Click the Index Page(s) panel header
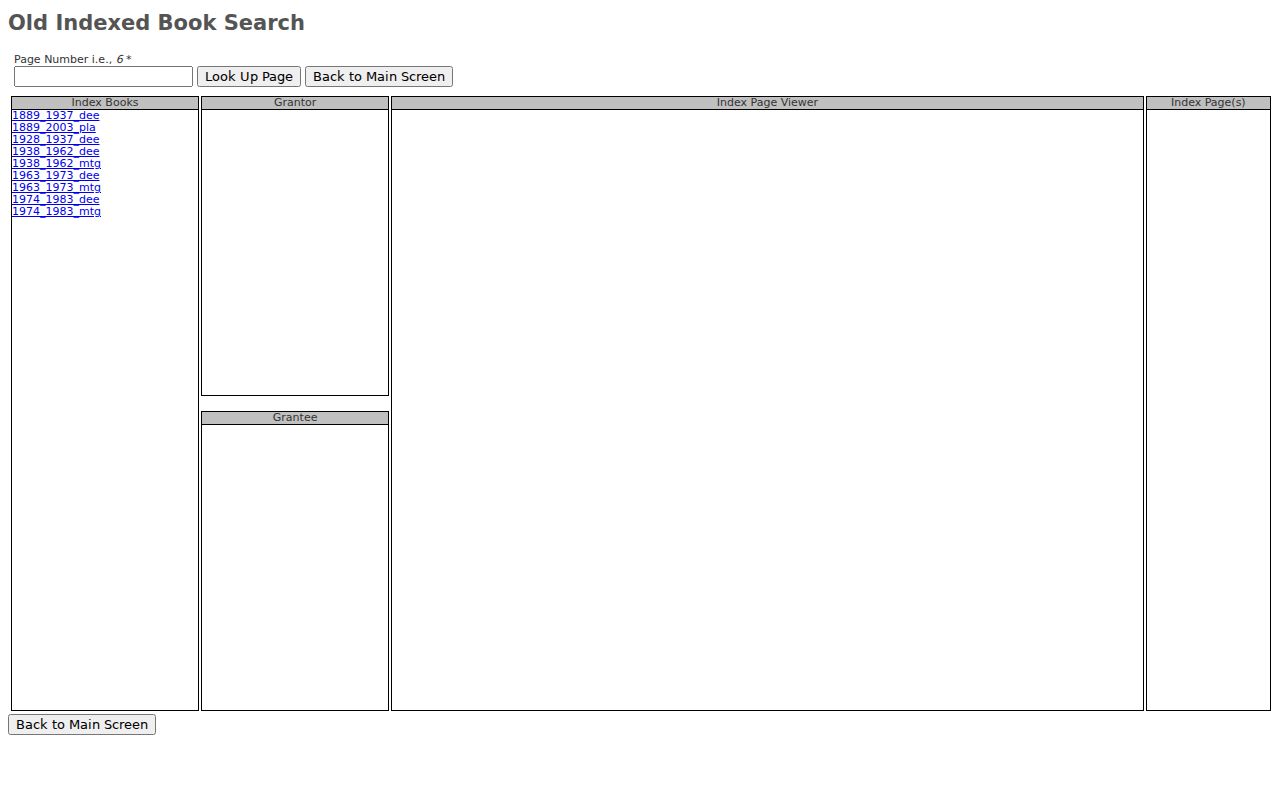This screenshot has height=800, width=1280. 1208,102
